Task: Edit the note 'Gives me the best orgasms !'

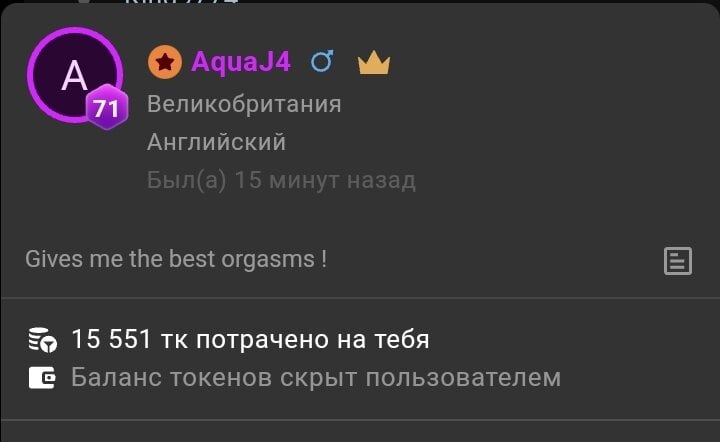Action: [x=176, y=259]
